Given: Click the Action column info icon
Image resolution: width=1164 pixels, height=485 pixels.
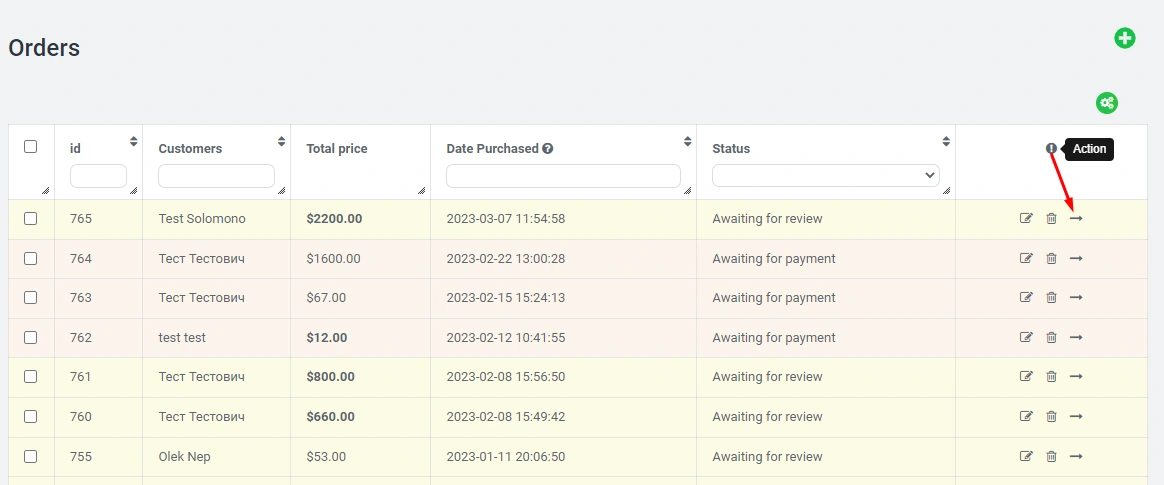Looking at the screenshot, I should click(1051, 149).
